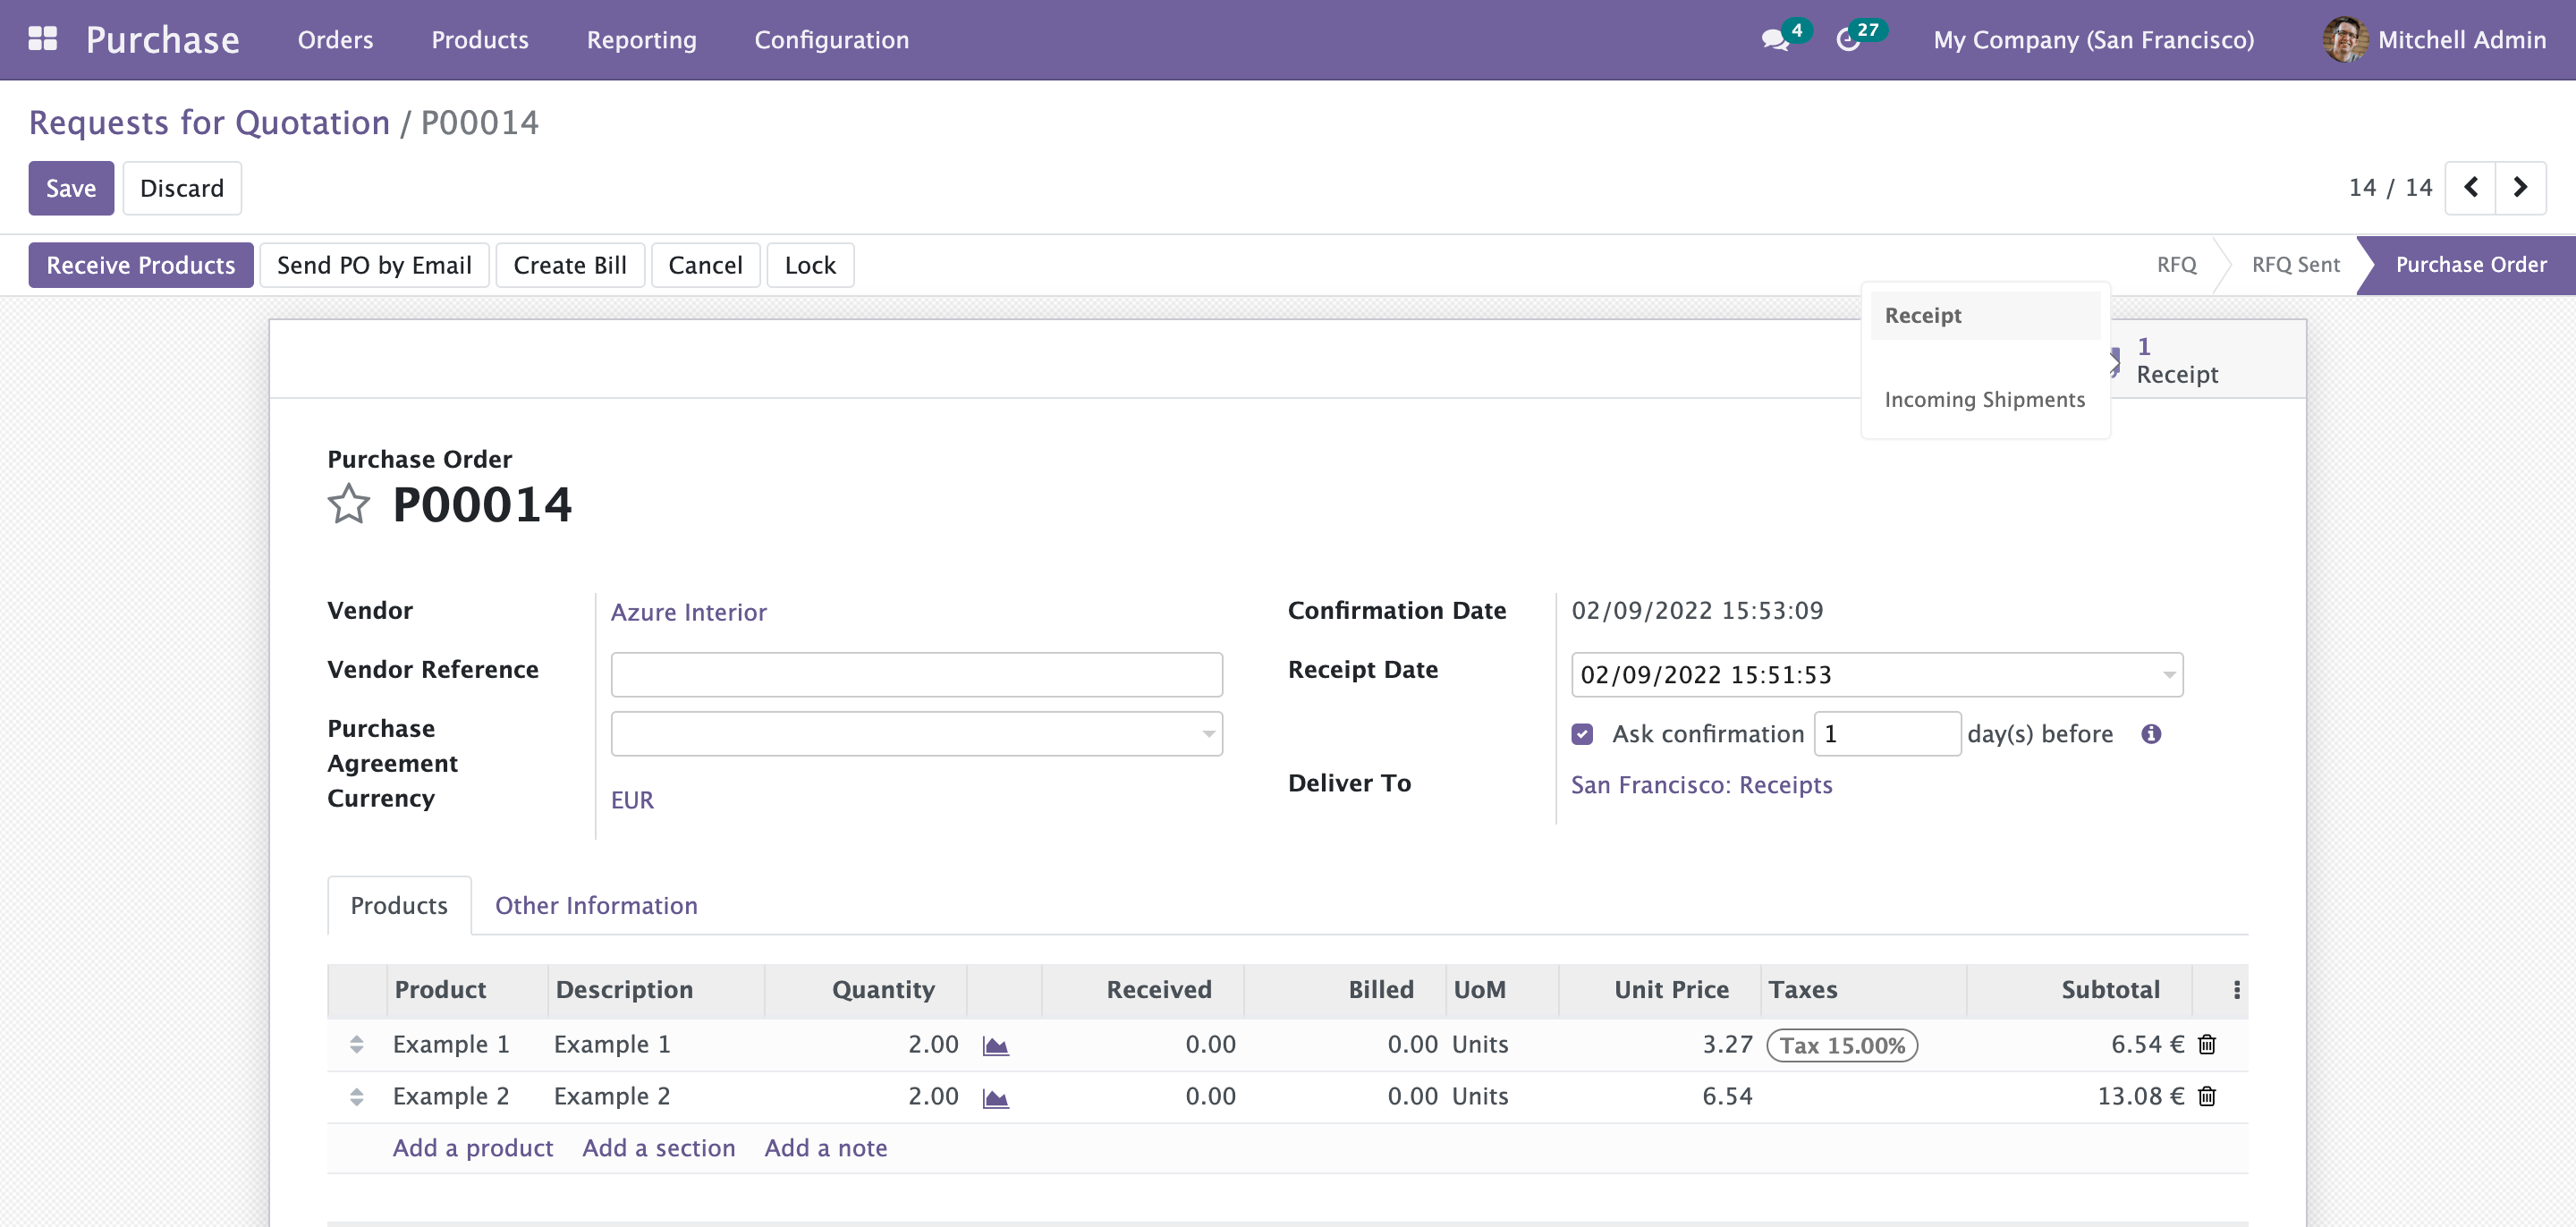Open the Receipt Date picker dropdown
The height and width of the screenshot is (1227, 2576).
[x=2168, y=675]
